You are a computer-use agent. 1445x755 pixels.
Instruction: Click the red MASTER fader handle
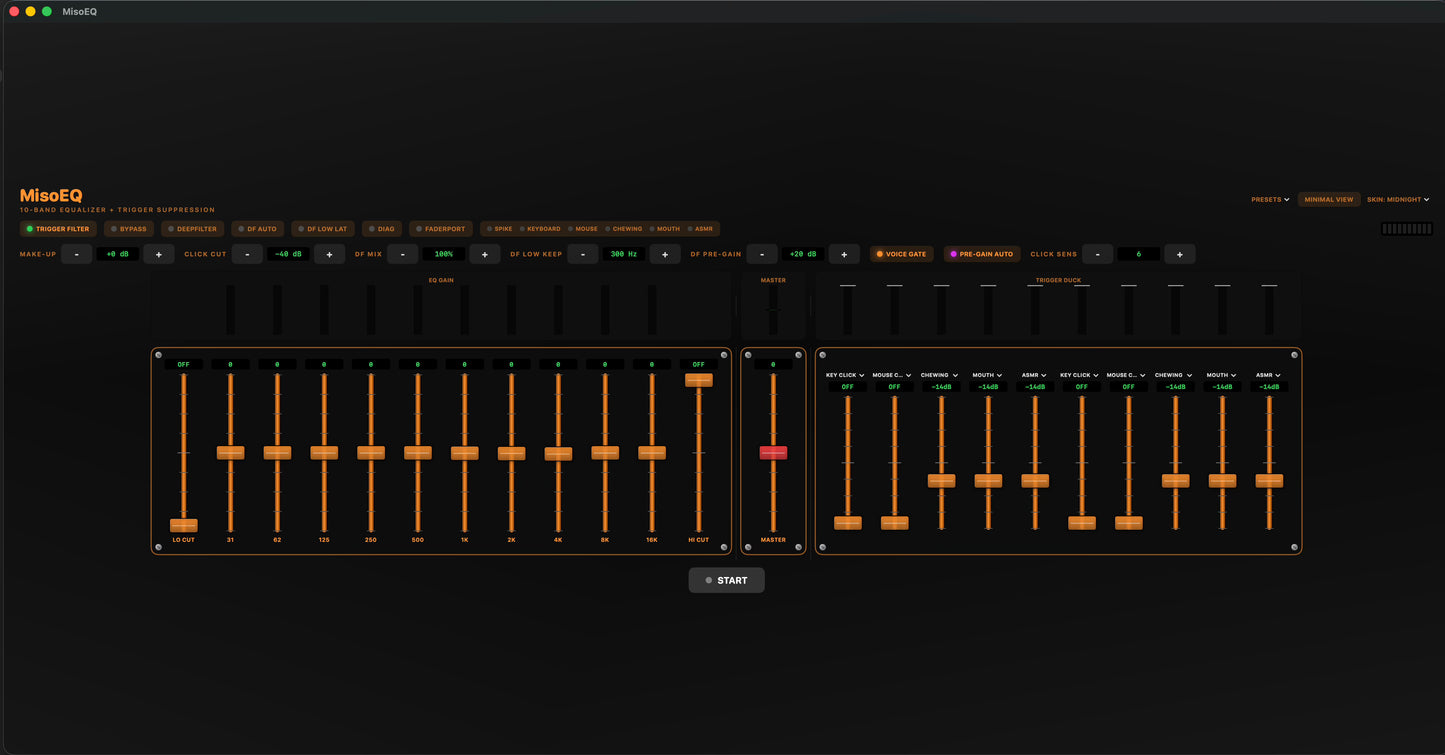[x=773, y=452]
